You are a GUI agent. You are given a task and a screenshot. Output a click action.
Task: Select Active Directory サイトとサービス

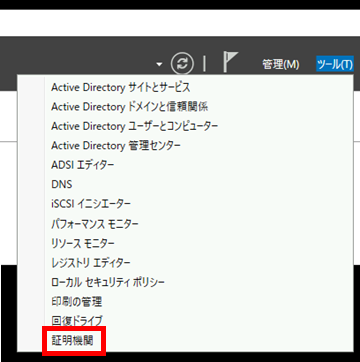coord(121,88)
